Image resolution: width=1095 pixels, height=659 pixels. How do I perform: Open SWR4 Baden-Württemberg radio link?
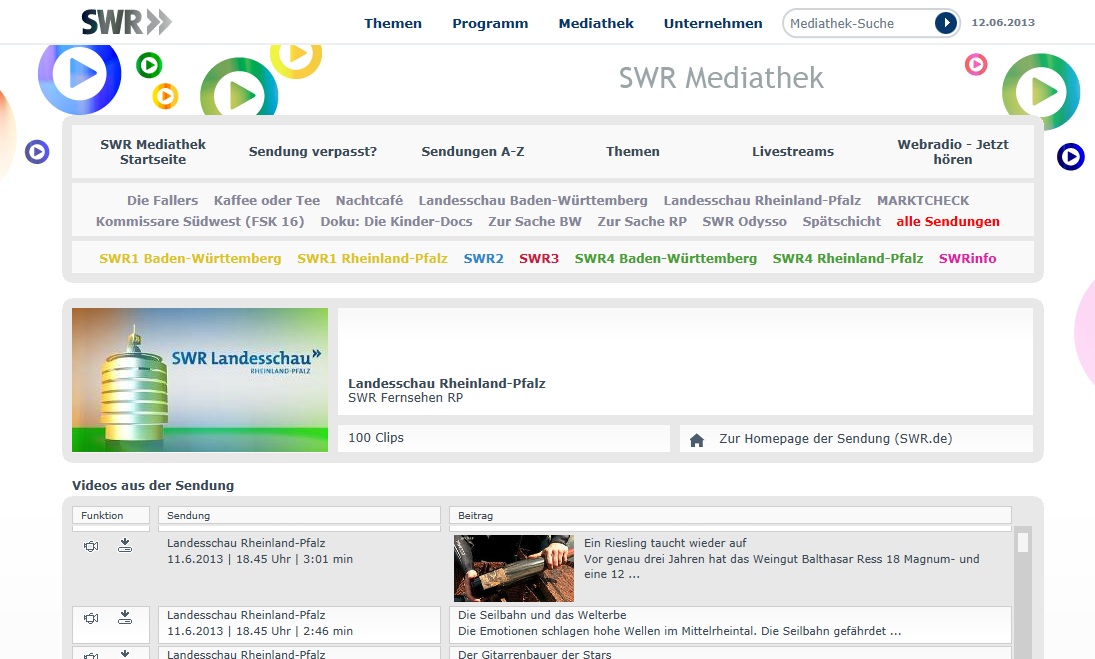[666, 258]
